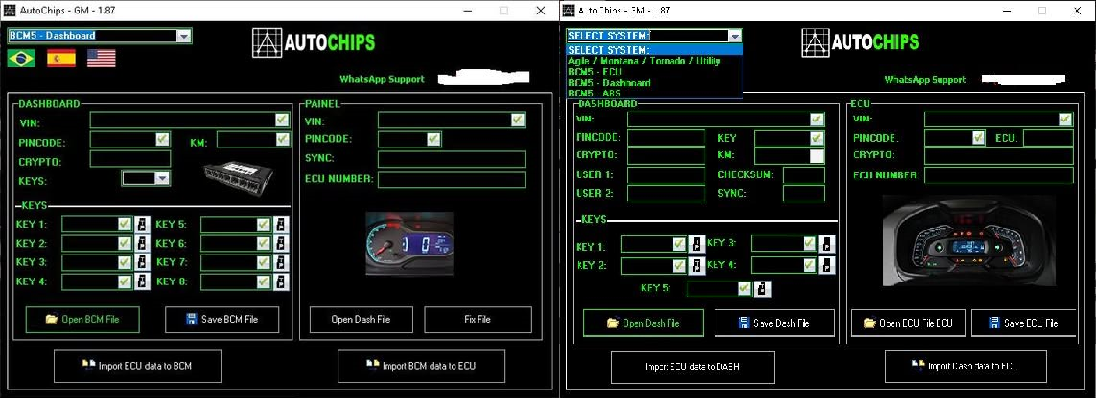Click KEY 3 key icon in left window
This screenshot has height=398, width=1098.
click(x=142, y=263)
